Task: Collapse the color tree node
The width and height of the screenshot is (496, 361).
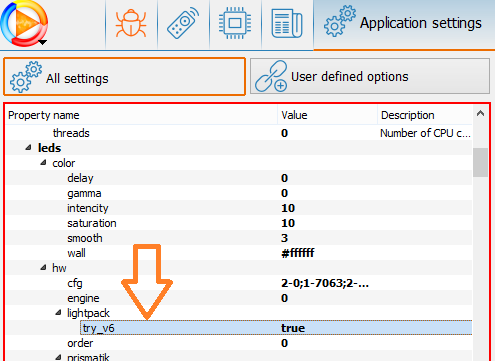Action: coord(43,163)
